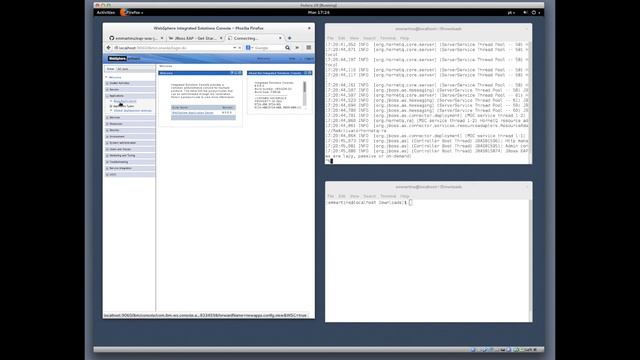Expand the Servers section
Screen dimensions: 640x360
(130, 89)
